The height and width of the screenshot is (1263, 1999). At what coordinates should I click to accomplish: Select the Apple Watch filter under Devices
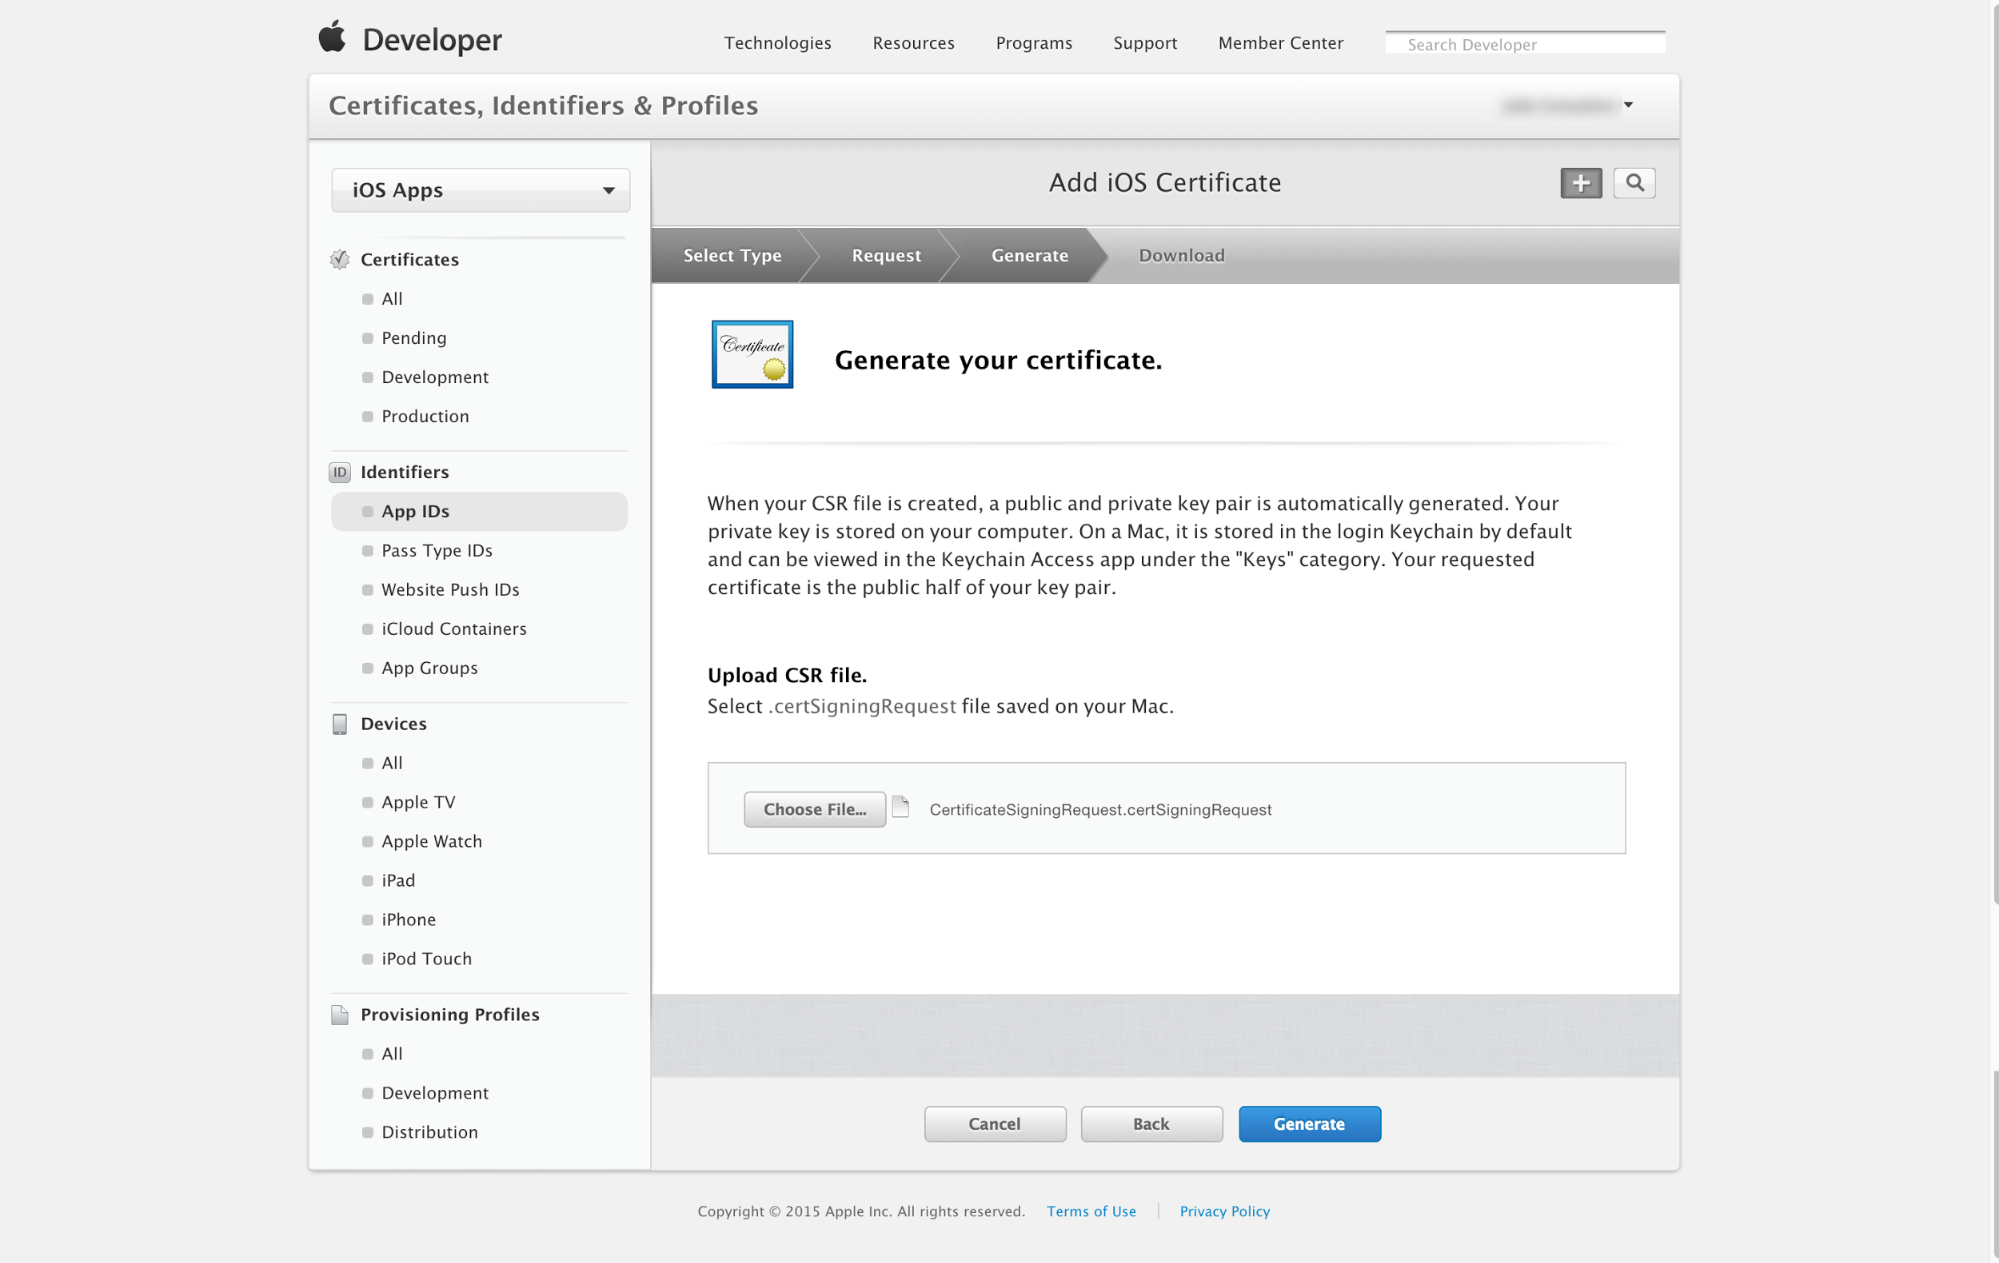pyautogui.click(x=431, y=841)
